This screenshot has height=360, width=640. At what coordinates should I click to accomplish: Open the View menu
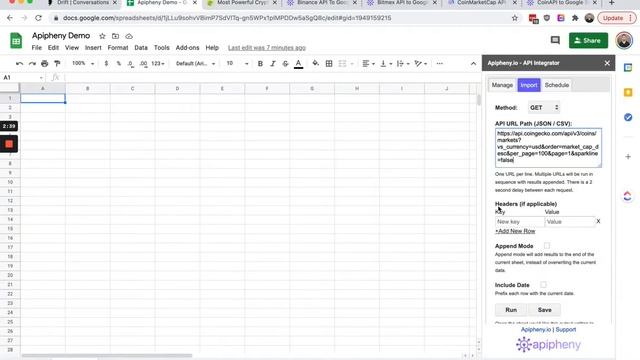coord(72,48)
